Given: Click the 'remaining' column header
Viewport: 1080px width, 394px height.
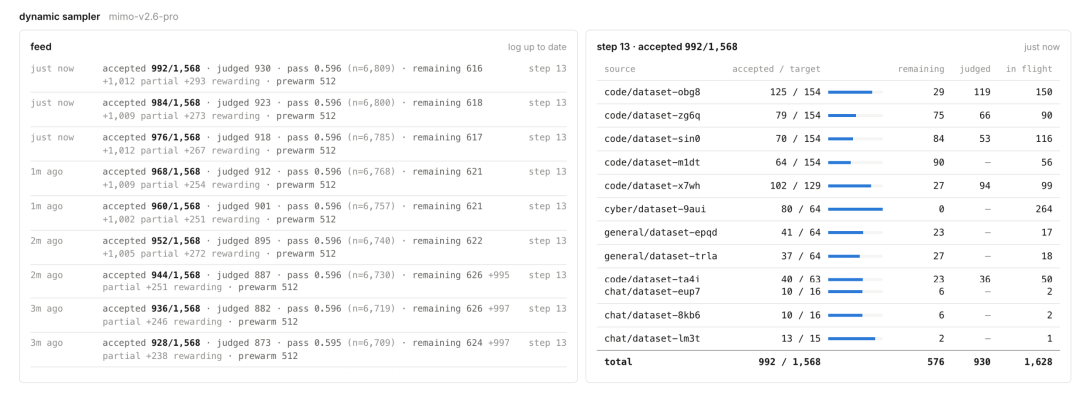Looking at the screenshot, I should (x=921, y=69).
